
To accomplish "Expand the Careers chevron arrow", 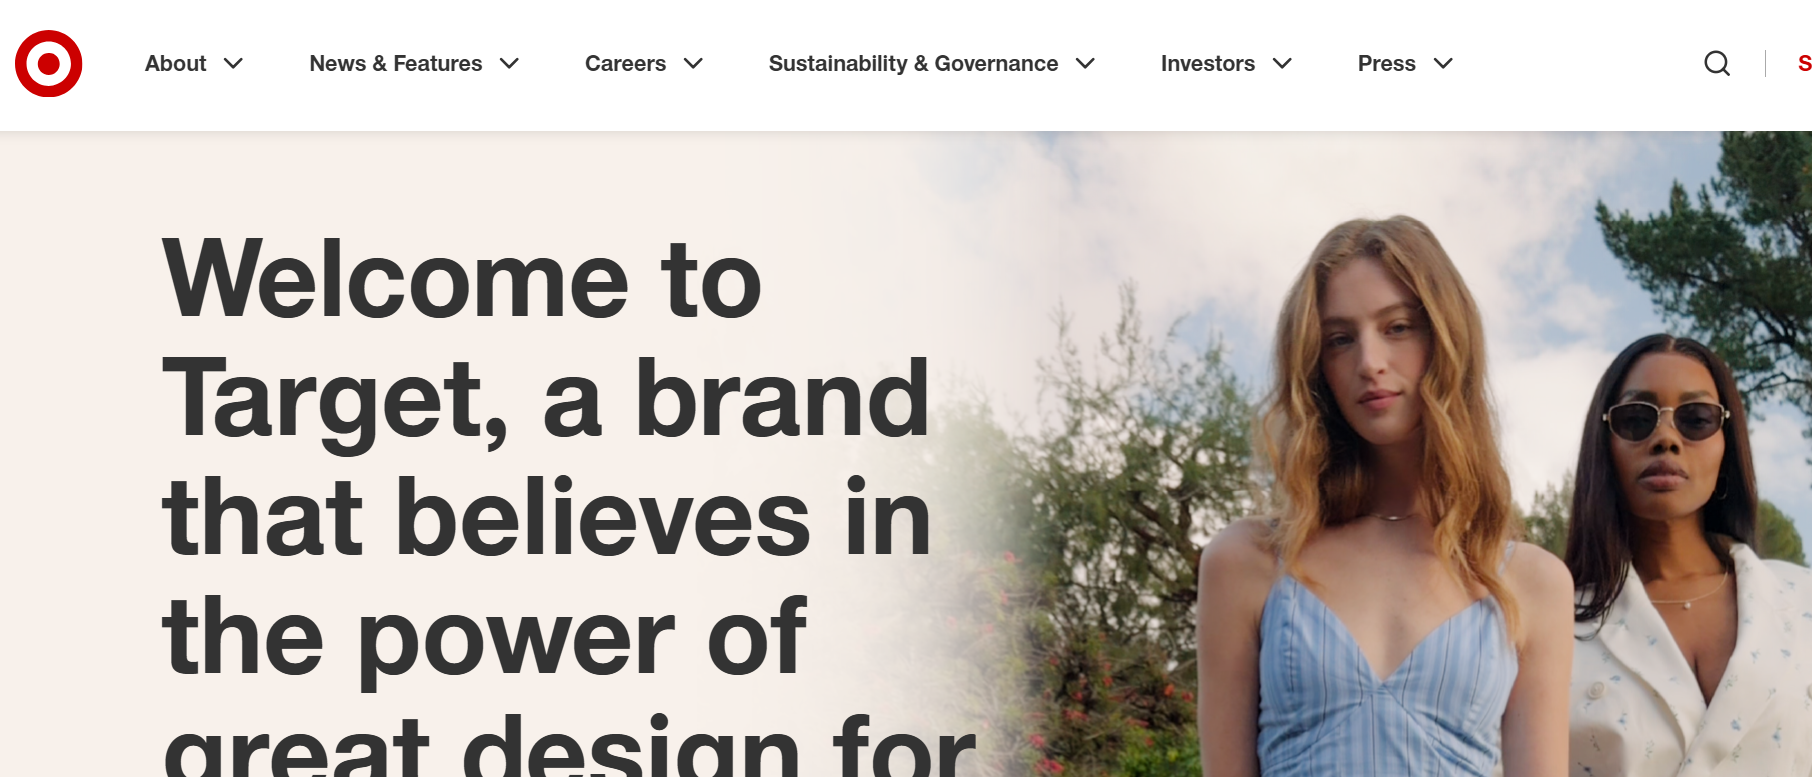I will pyautogui.click(x=693, y=63).
